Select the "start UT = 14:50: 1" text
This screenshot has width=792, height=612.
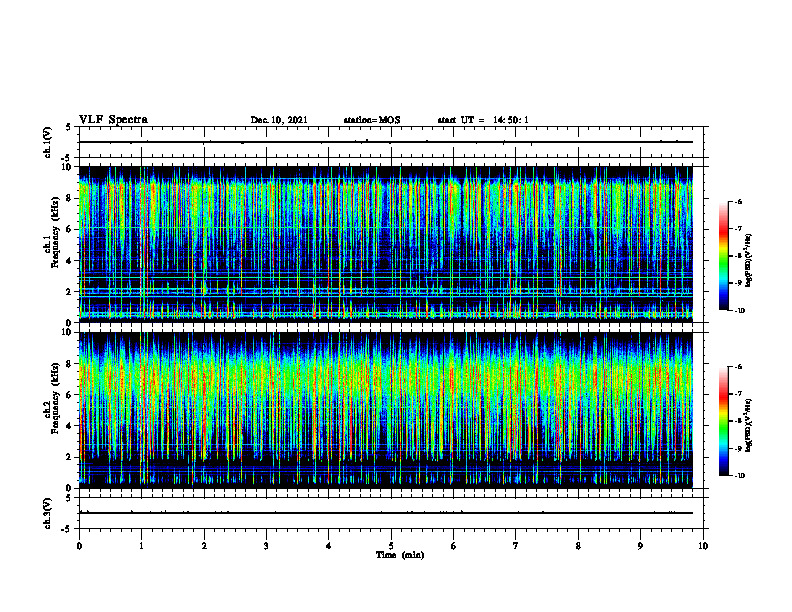point(483,120)
